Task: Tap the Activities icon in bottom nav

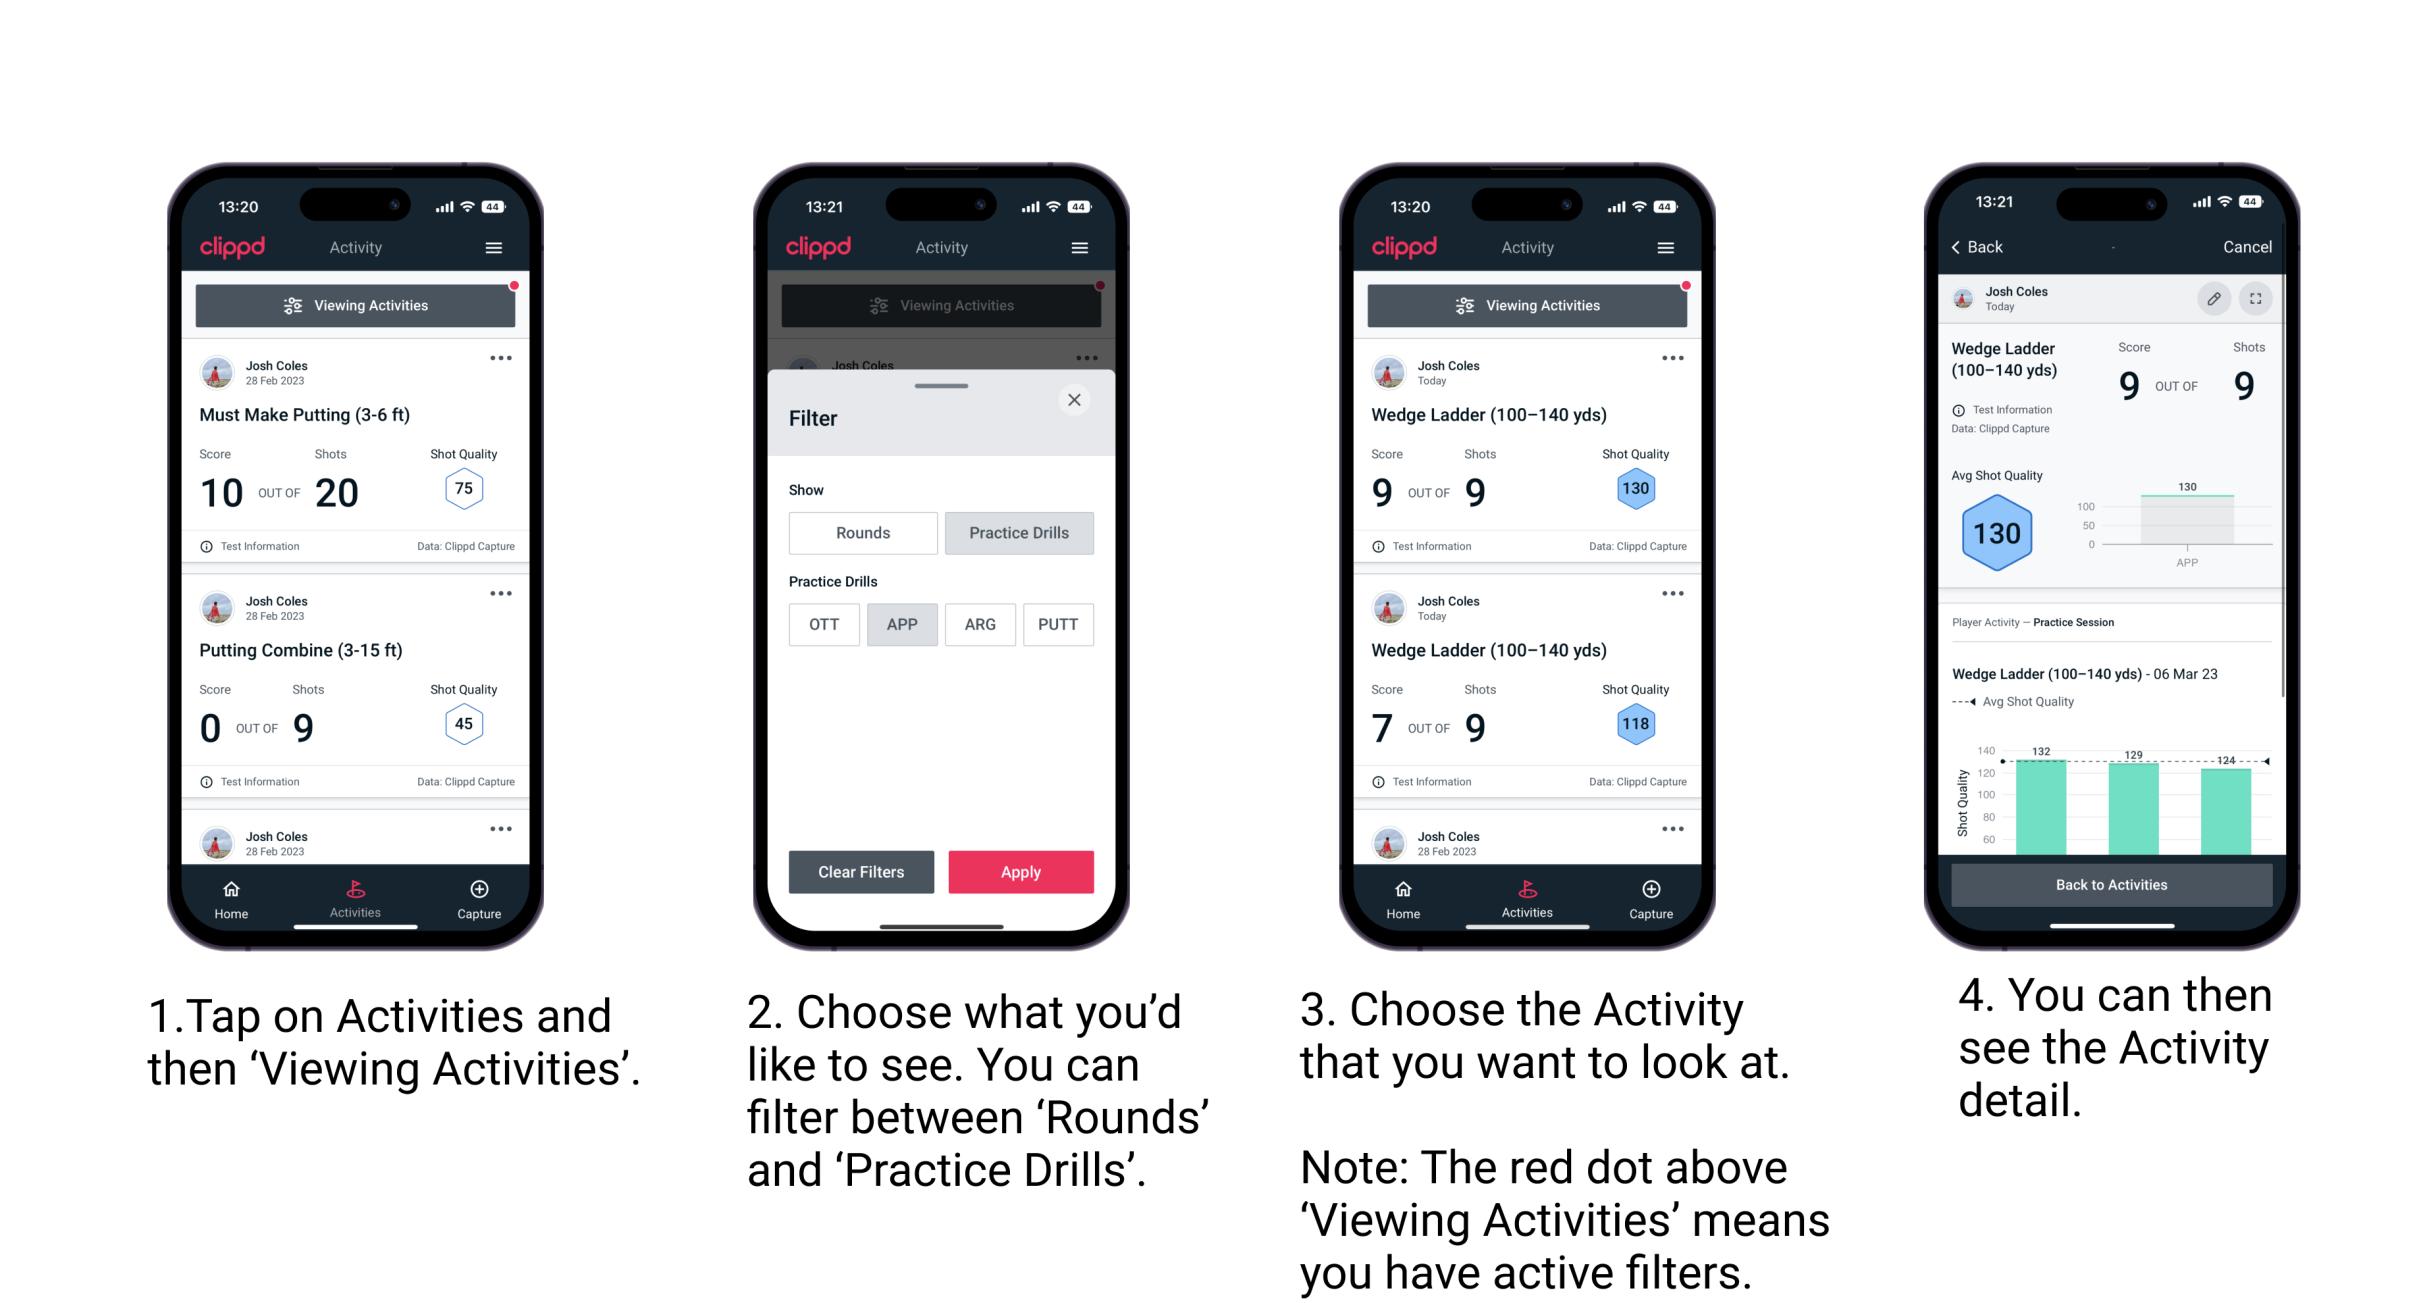Action: tap(356, 894)
